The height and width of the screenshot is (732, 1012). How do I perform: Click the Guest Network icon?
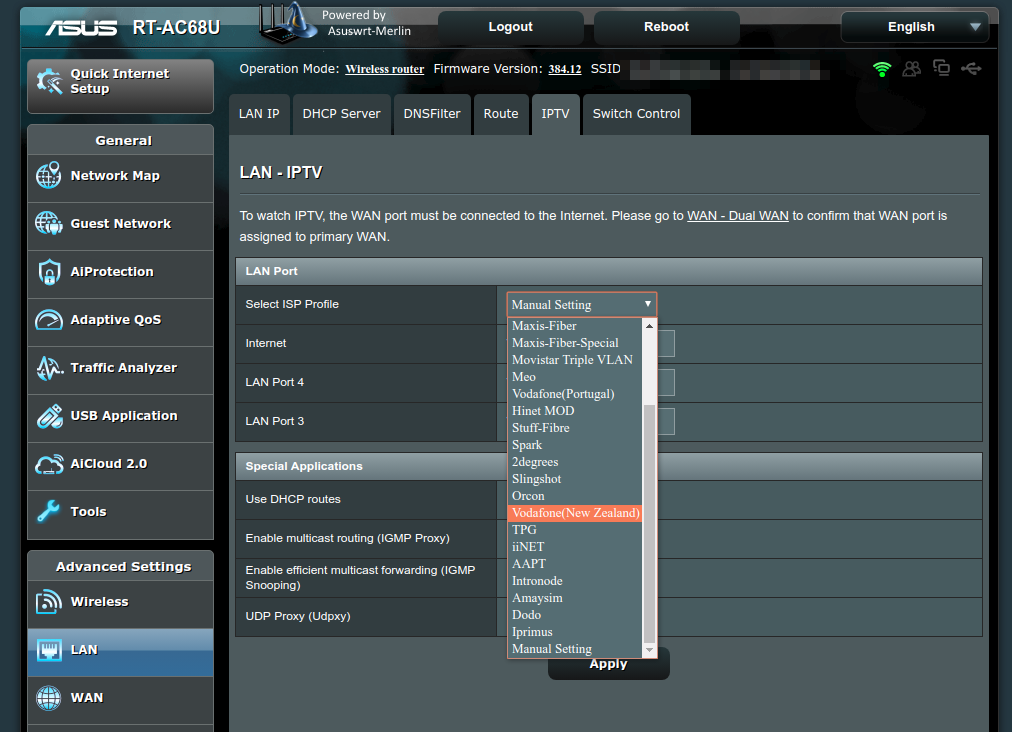pyautogui.click(x=48, y=223)
